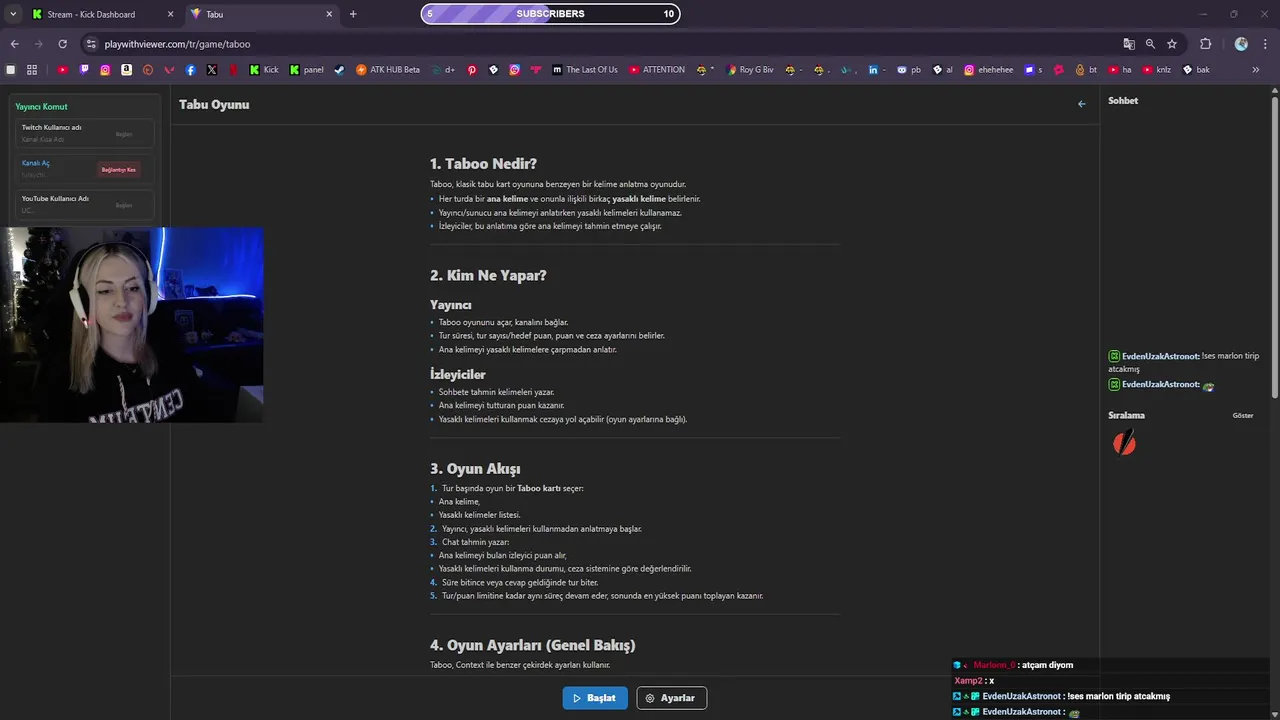Click the 'Sohbet' chat panel title

pyautogui.click(x=1123, y=100)
